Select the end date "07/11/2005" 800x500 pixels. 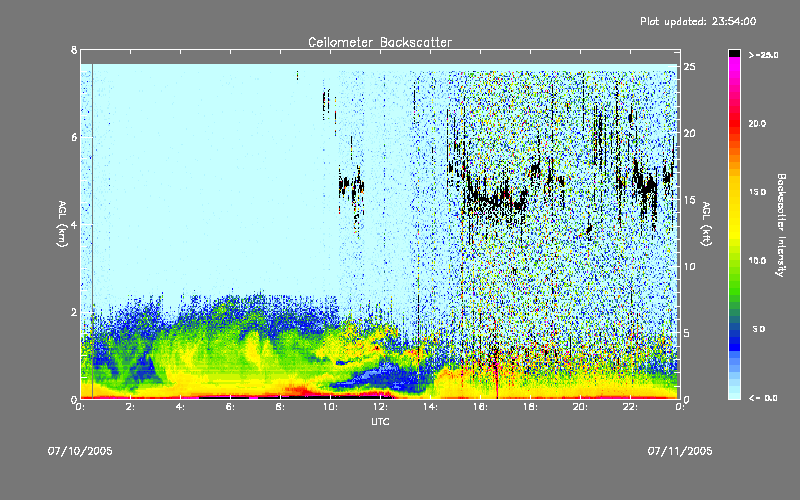tap(680, 451)
